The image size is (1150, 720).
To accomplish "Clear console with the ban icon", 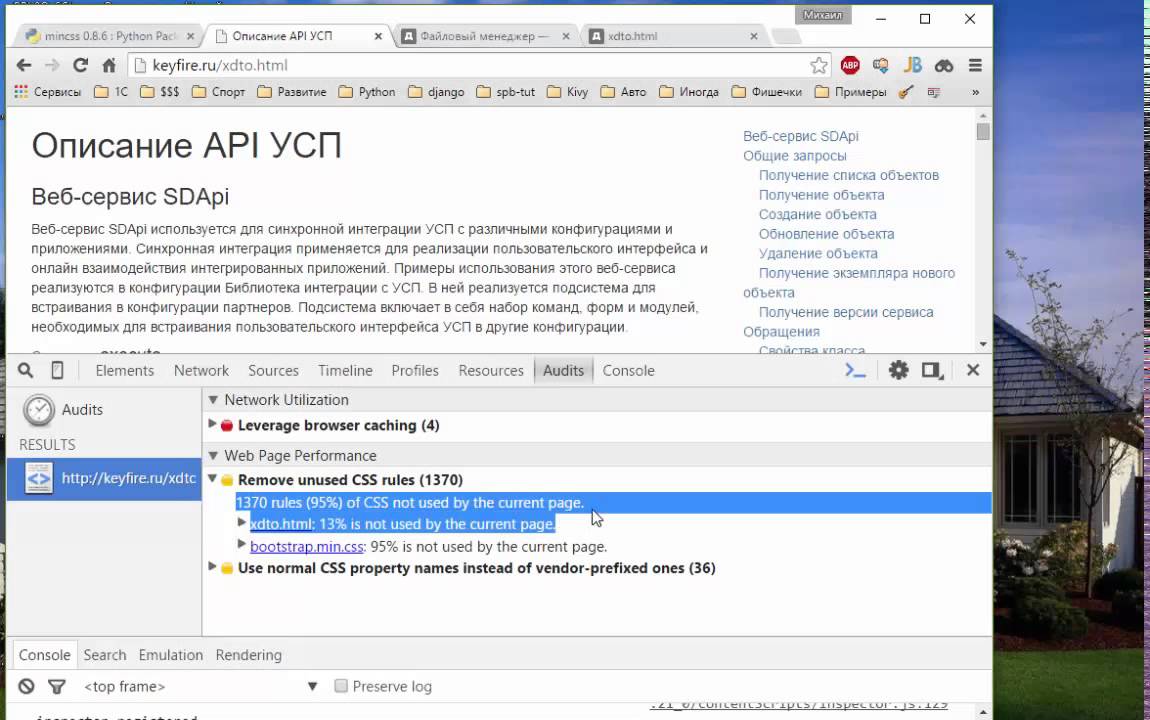I will click(26, 686).
